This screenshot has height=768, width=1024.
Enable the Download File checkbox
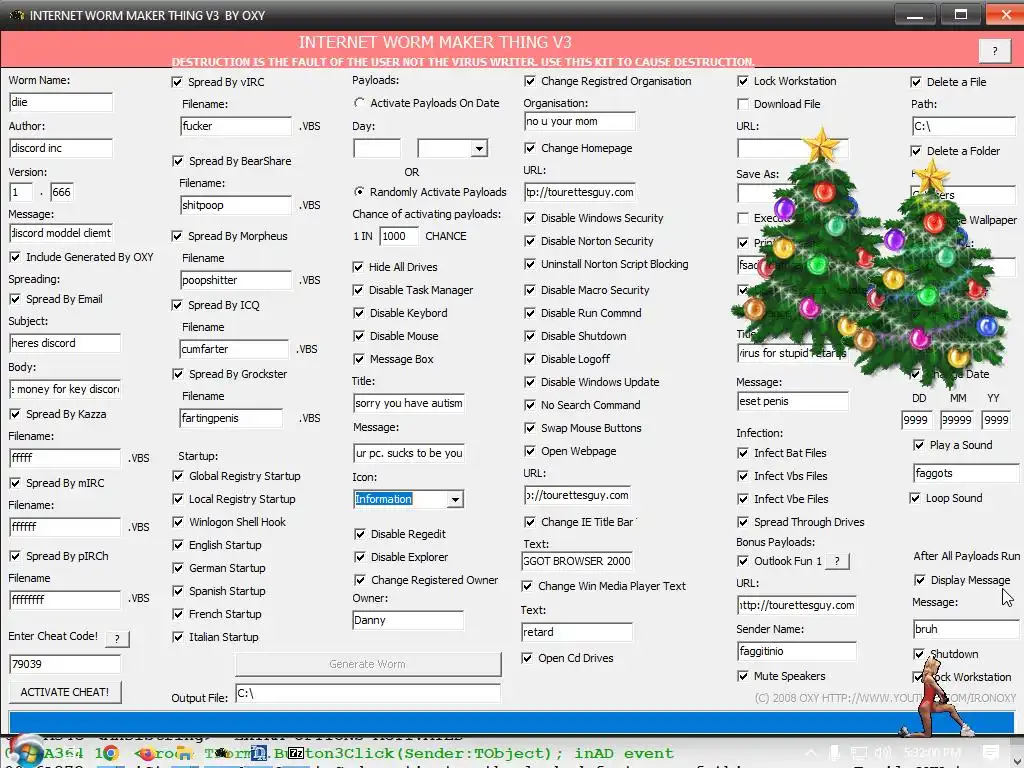pos(743,104)
